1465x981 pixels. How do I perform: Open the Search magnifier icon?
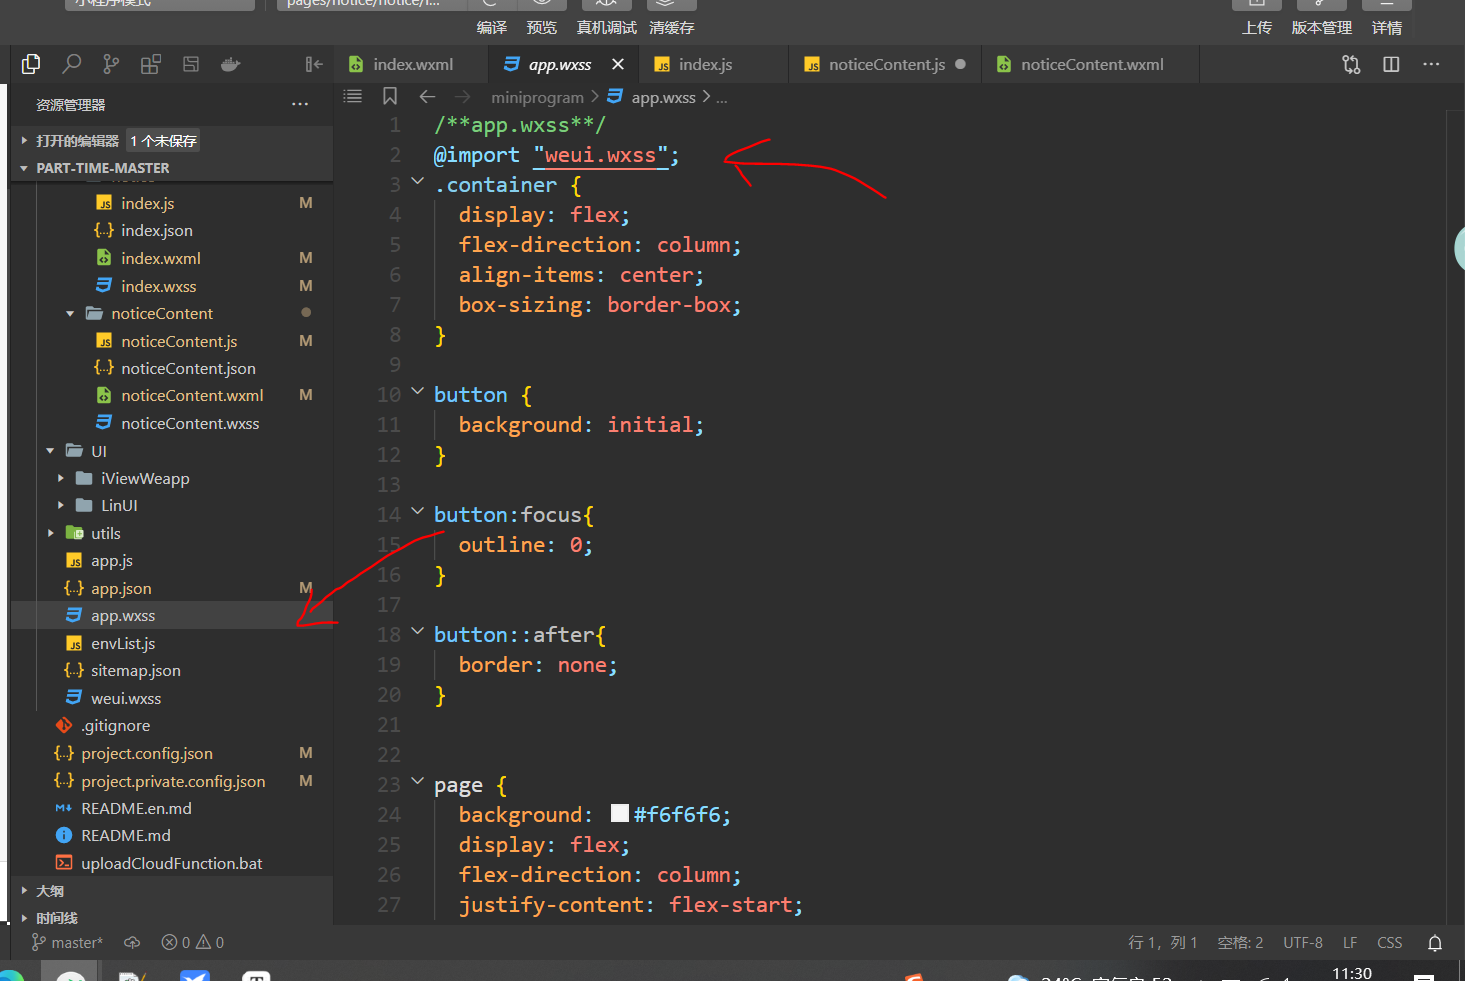click(x=71, y=64)
